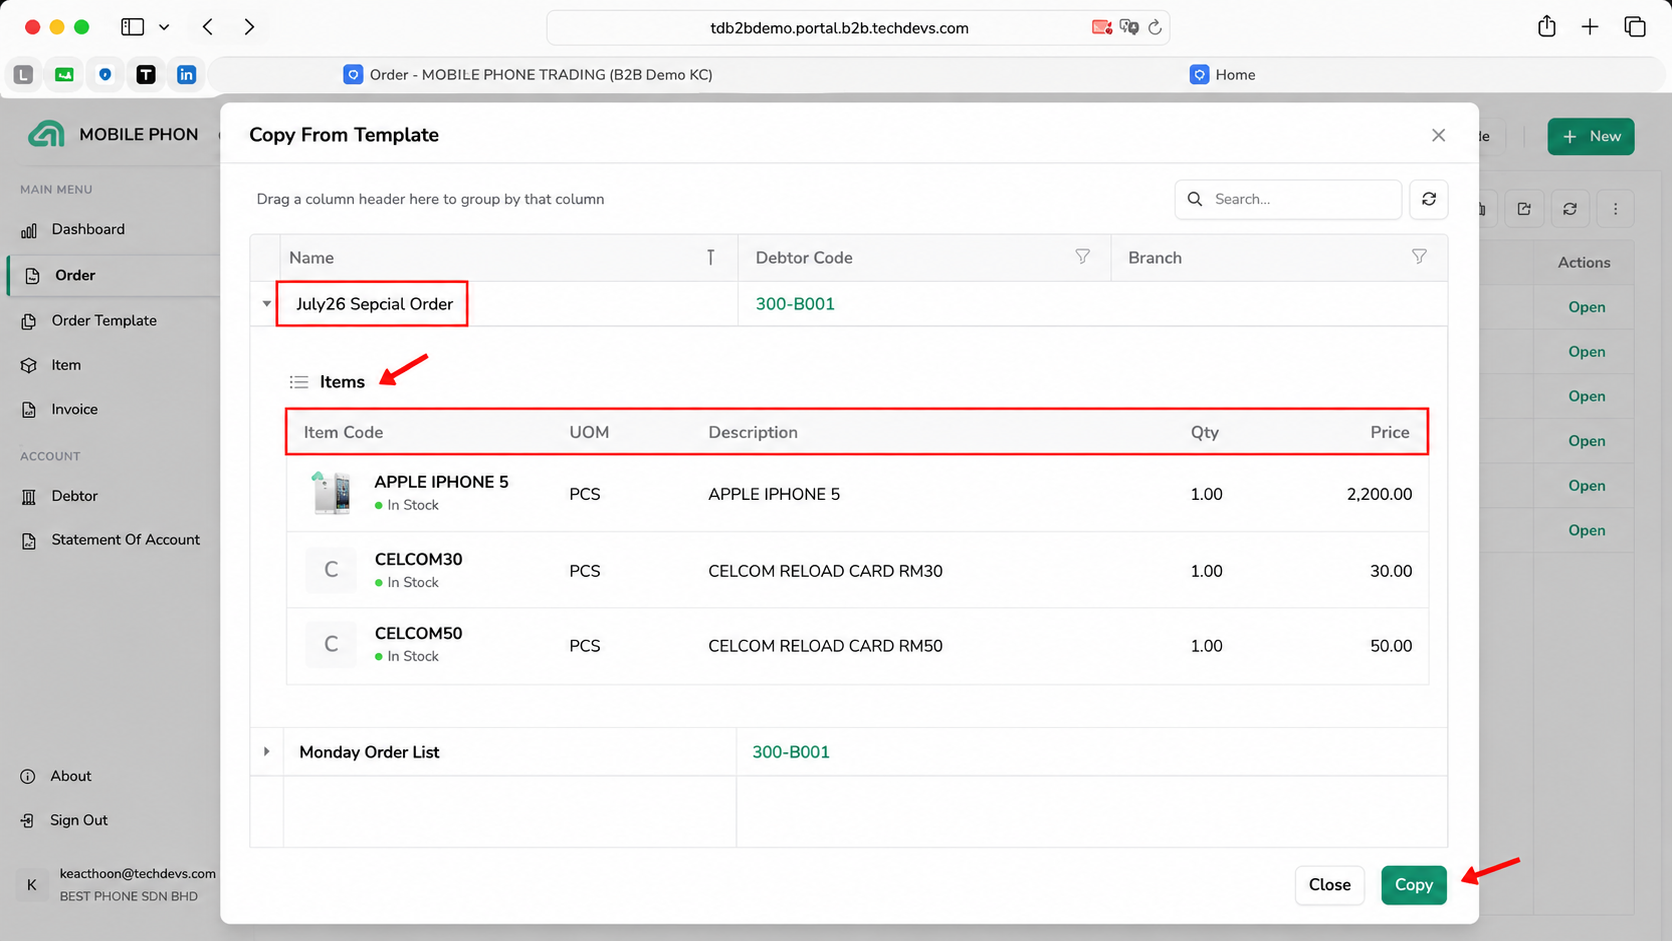Click translate icon in address bar
This screenshot has height=941, width=1672.
(1129, 27)
